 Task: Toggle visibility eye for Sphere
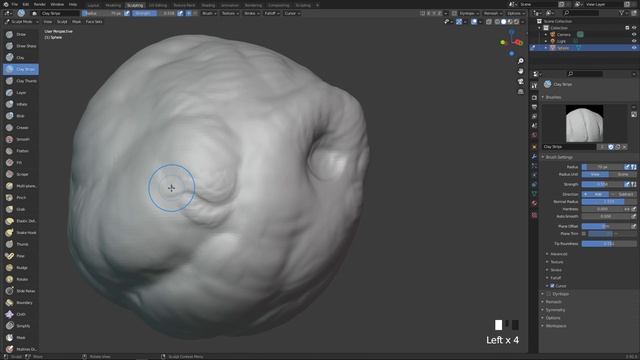[x=634, y=48]
